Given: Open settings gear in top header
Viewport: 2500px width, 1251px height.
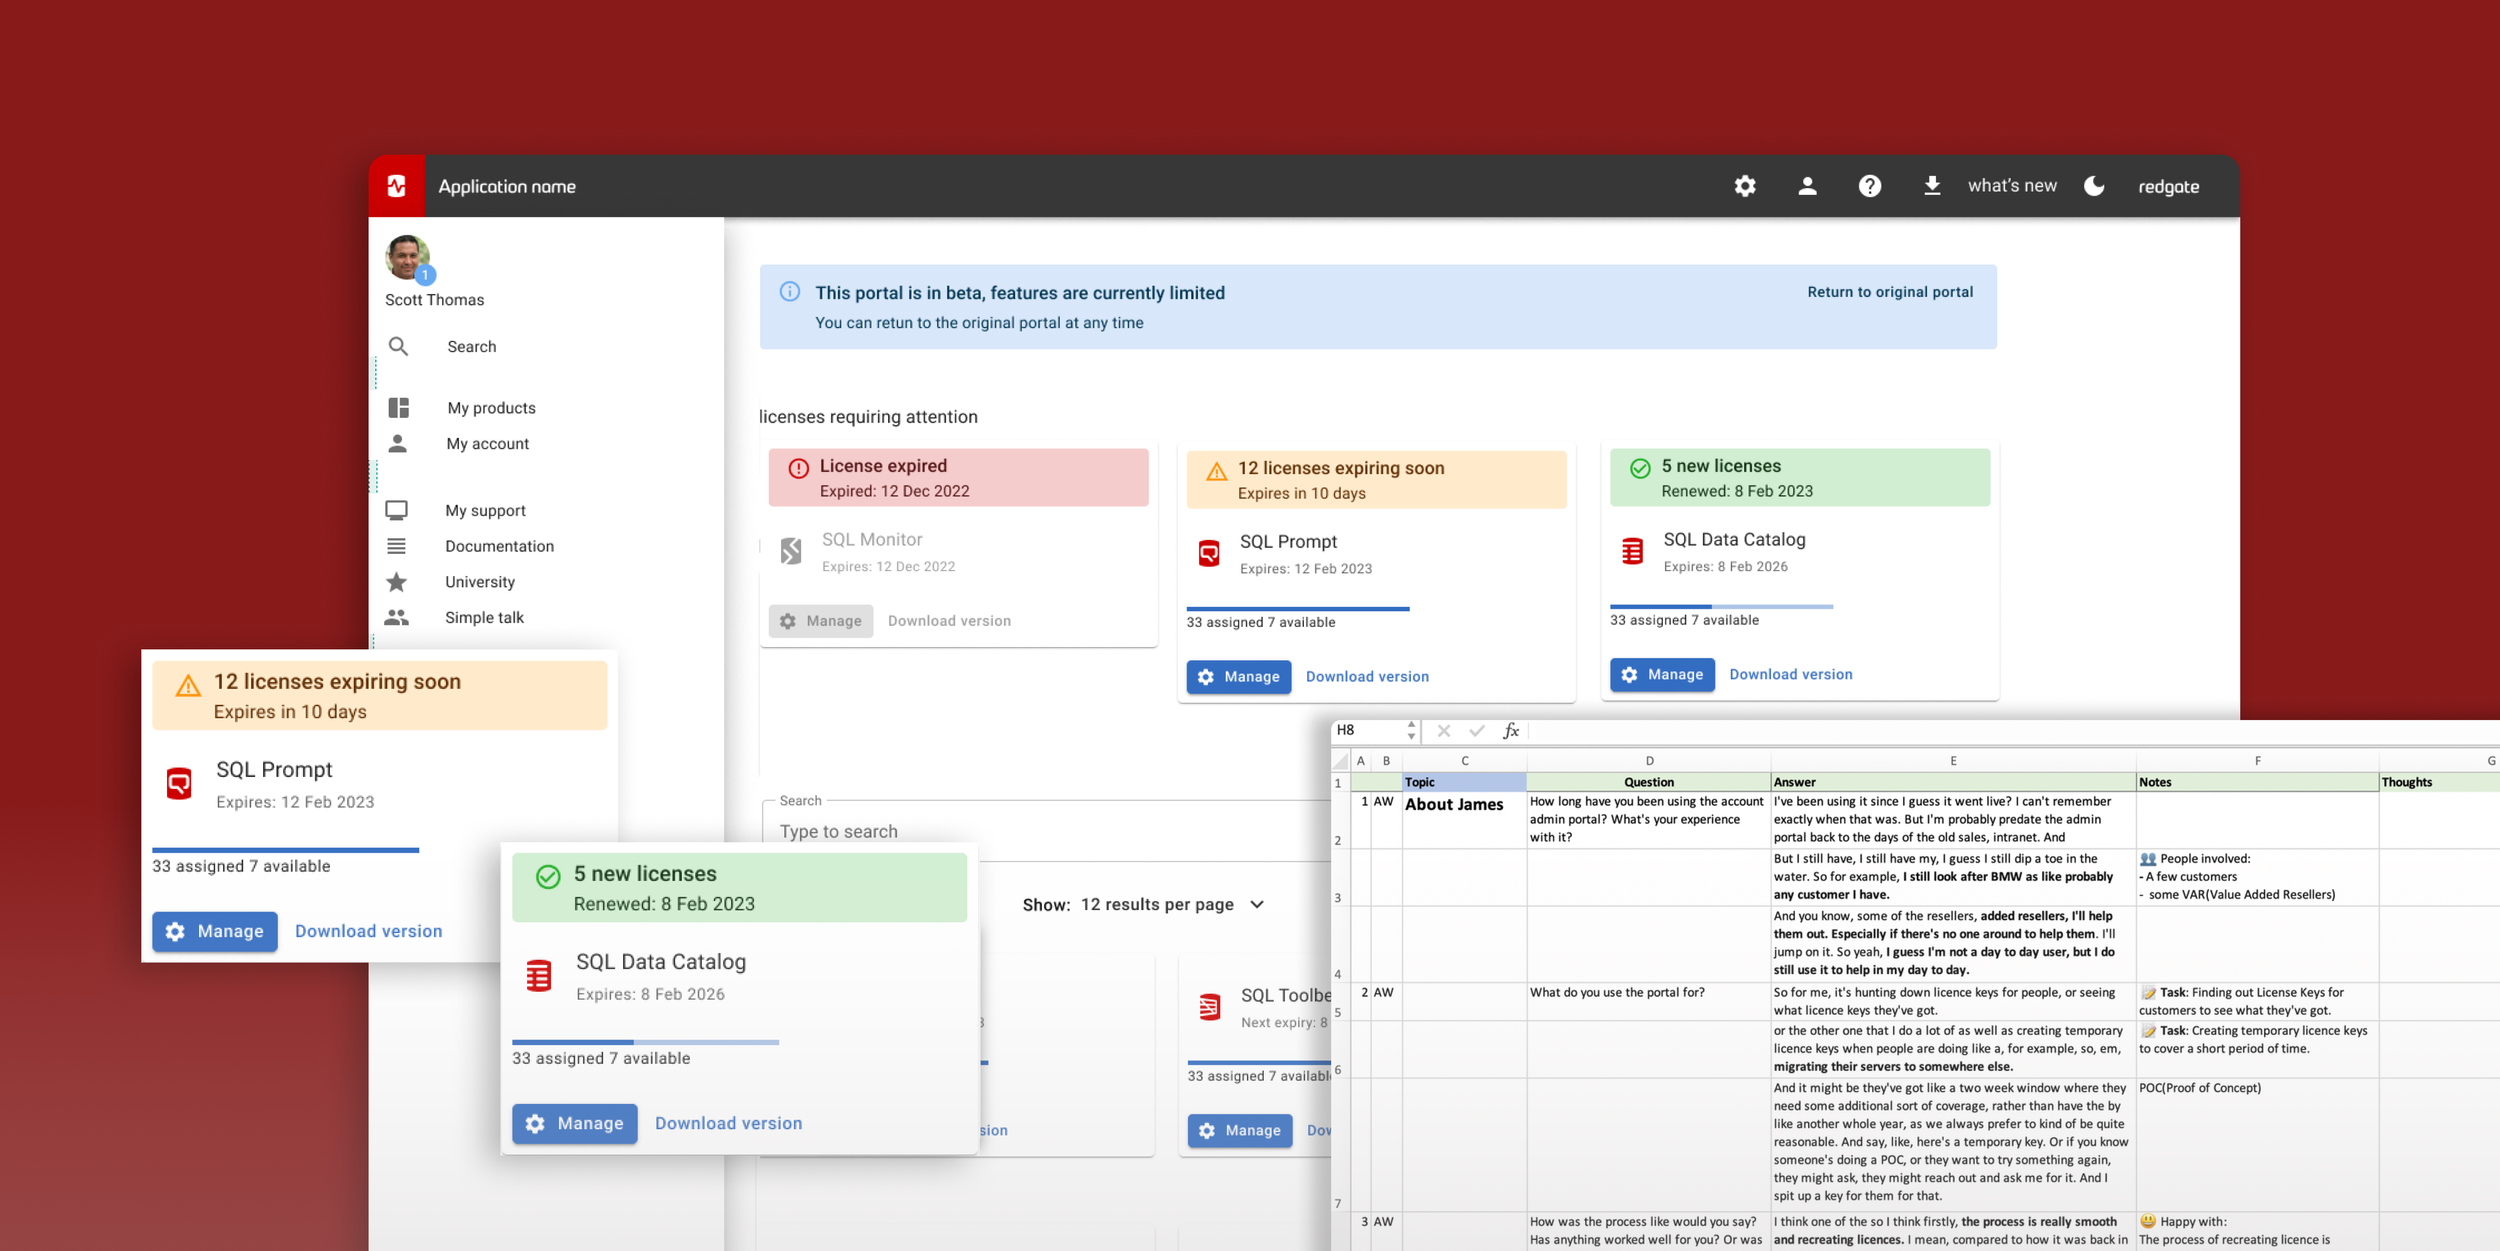Looking at the screenshot, I should 1745,186.
